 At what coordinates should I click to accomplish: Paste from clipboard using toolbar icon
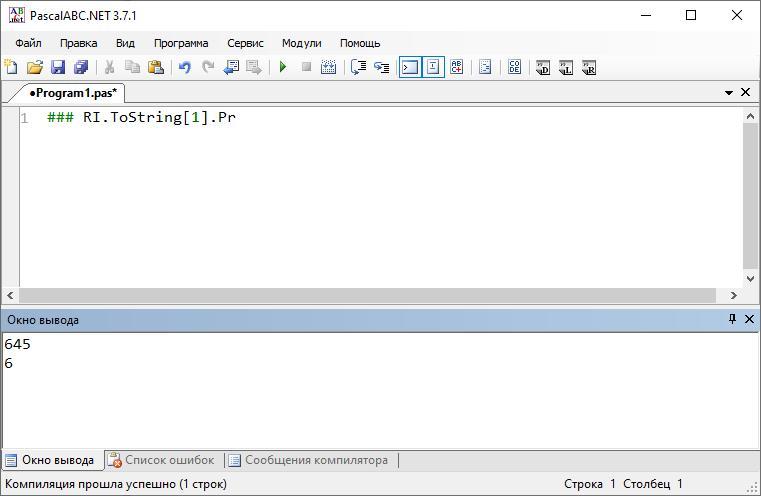tap(156, 67)
